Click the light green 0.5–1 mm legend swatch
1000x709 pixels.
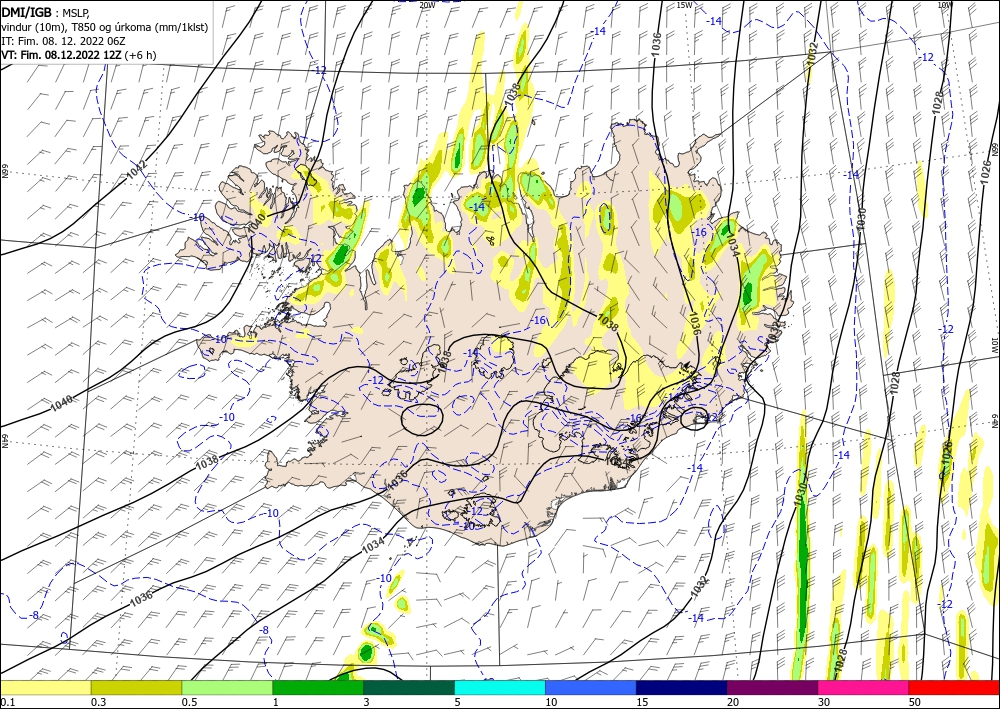pos(227,687)
